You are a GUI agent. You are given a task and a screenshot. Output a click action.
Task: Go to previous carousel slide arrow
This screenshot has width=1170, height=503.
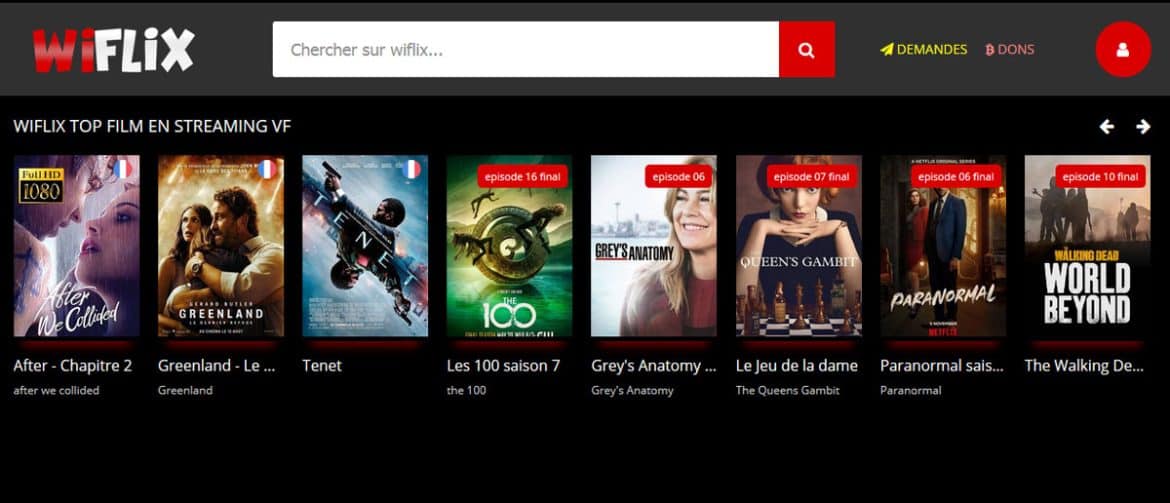(1107, 127)
